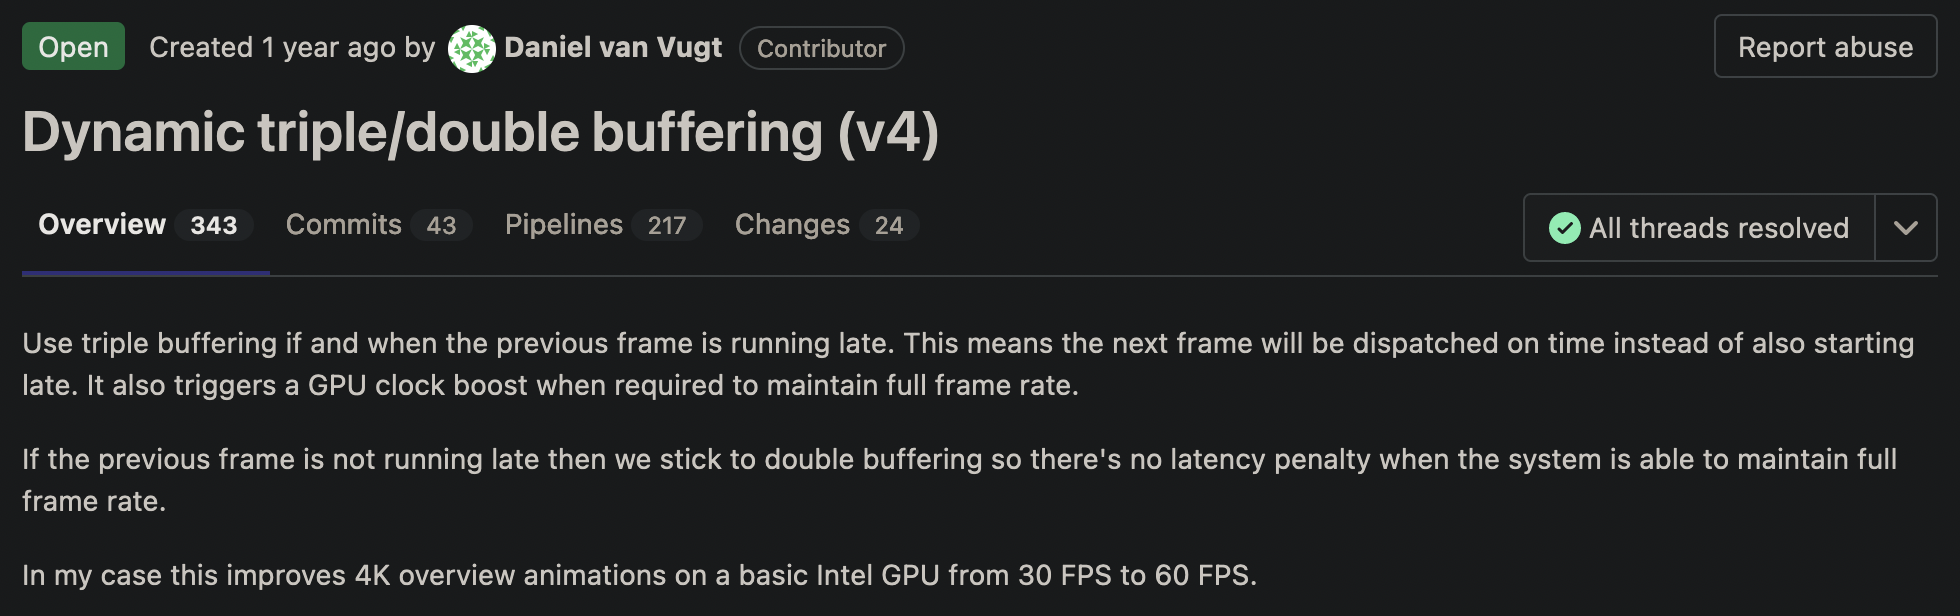Click the 24 changes count badge
1960x616 pixels.
coord(889,226)
